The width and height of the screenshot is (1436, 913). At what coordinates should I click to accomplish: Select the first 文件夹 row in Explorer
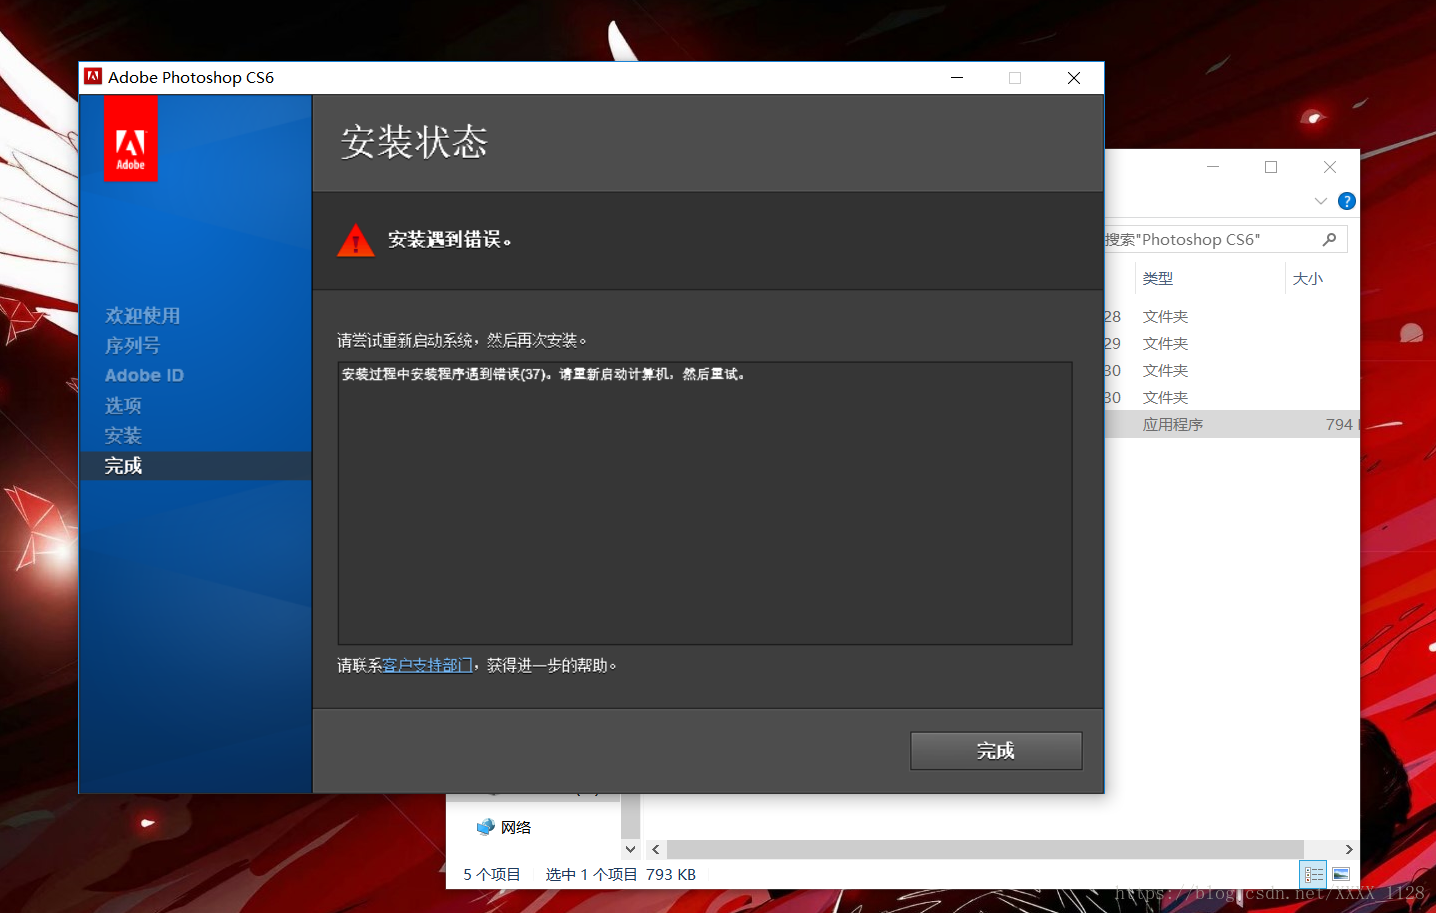tap(1232, 317)
